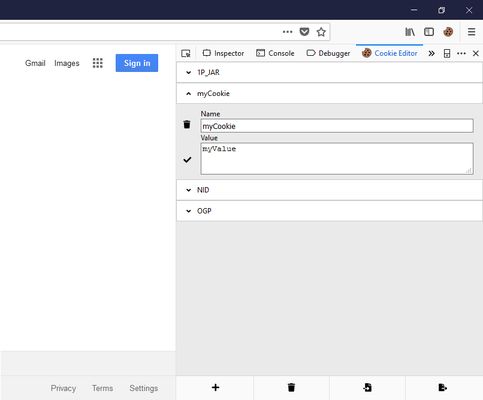Save page to Pocket icon
Image resolution: width=483 pixels, height=400 pixels.
[304, 32]
